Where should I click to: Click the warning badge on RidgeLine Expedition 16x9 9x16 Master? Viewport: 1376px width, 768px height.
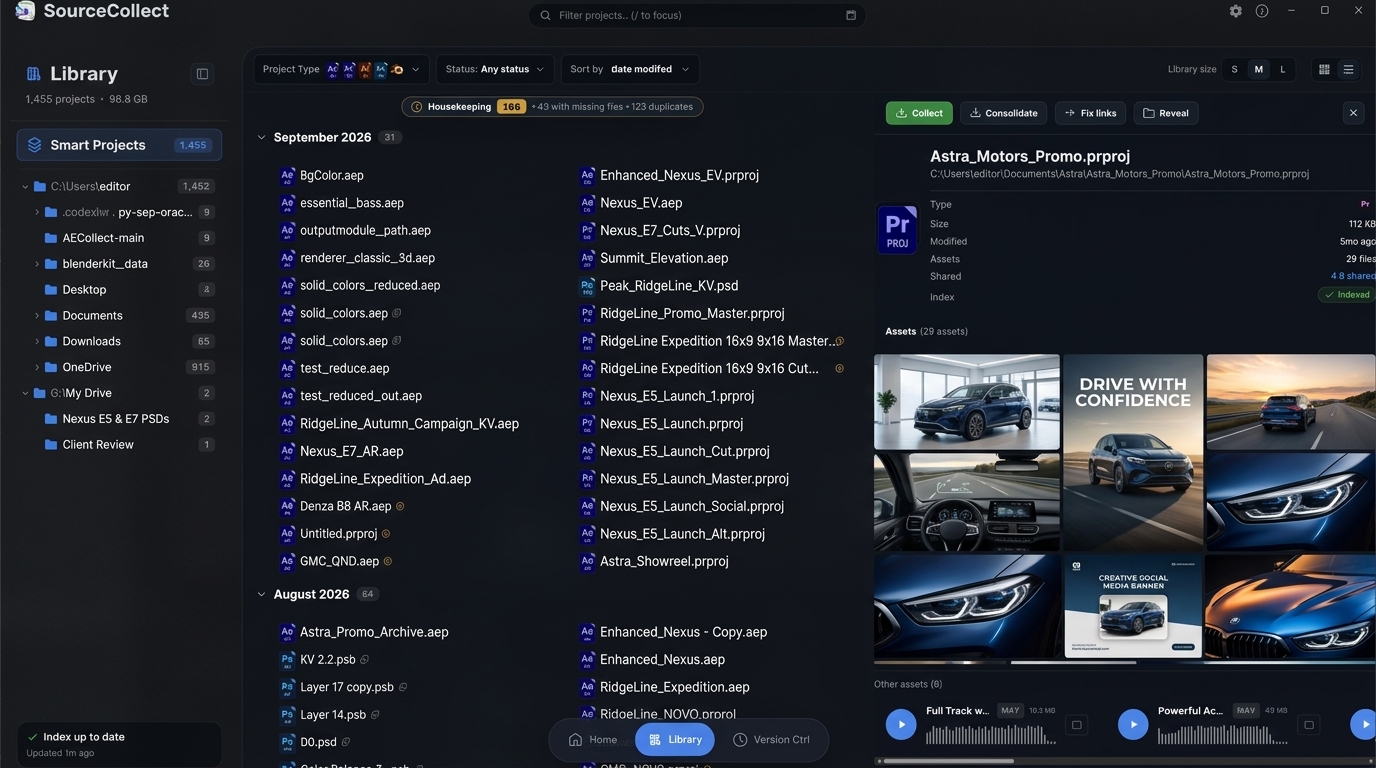point(840,341)
